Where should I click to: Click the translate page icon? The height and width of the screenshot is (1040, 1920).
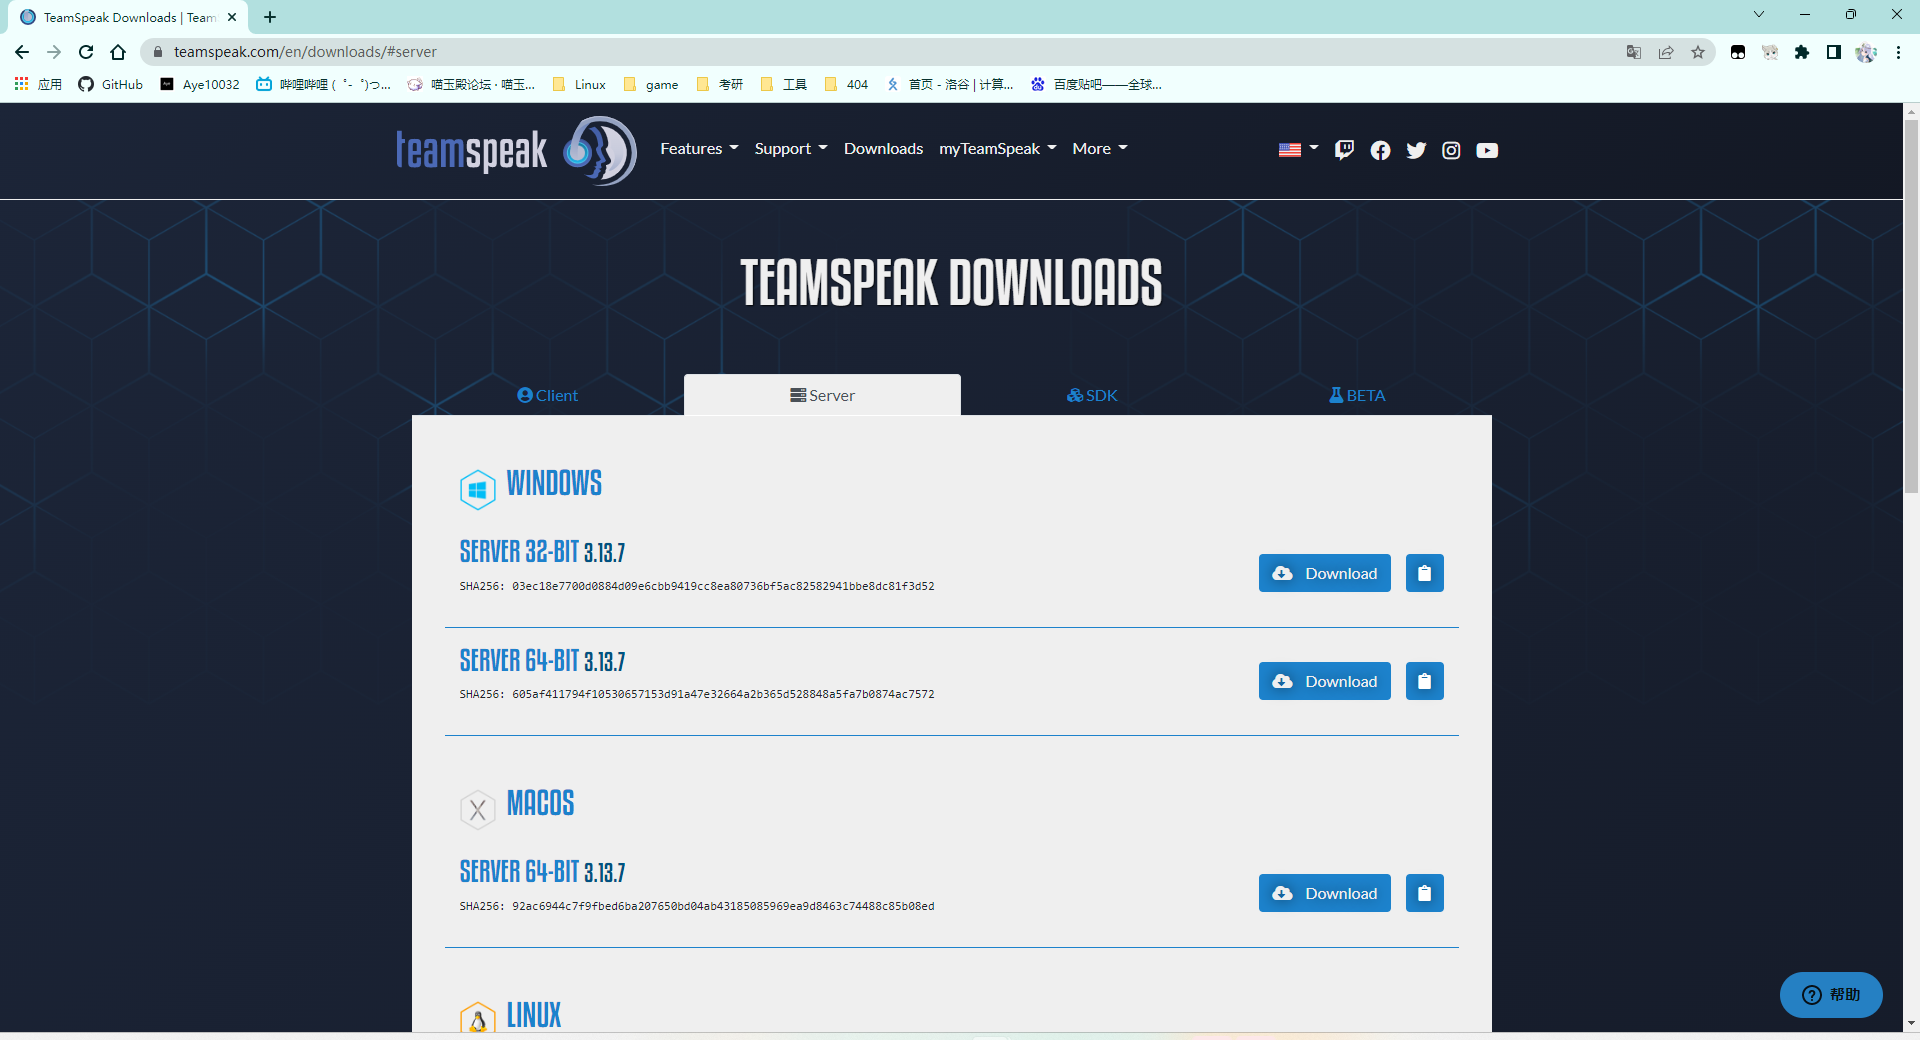(1634, 52)
